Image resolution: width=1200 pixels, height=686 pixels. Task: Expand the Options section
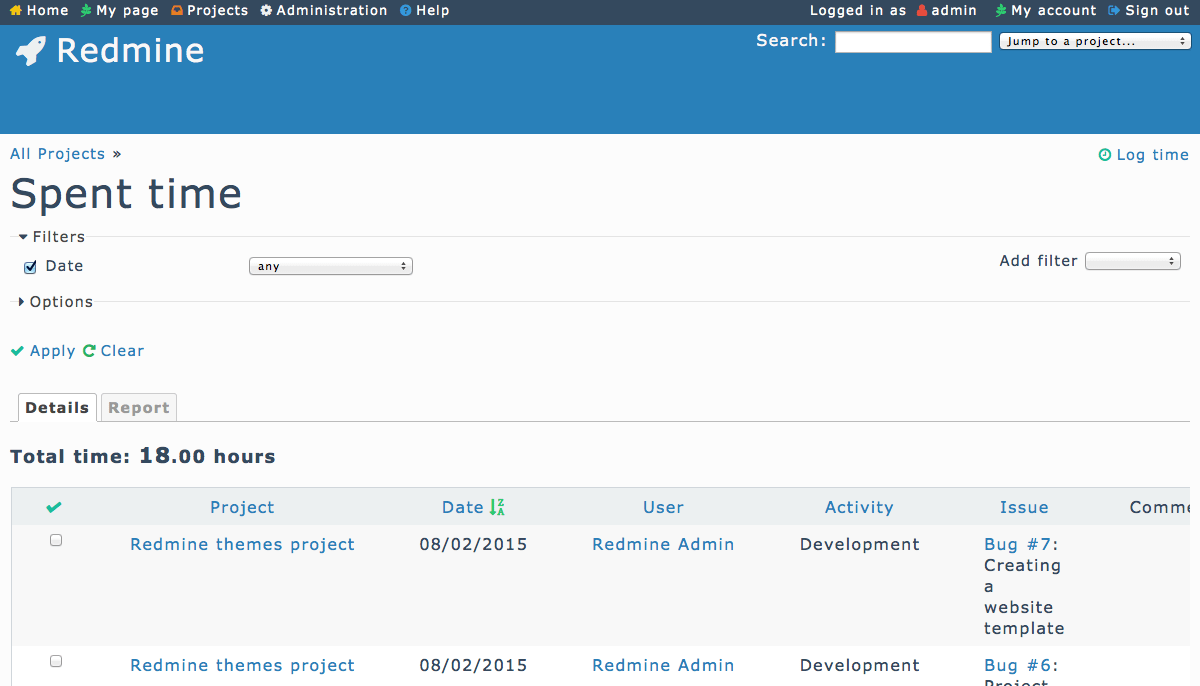pyautogui.click(x=56, y=302)
